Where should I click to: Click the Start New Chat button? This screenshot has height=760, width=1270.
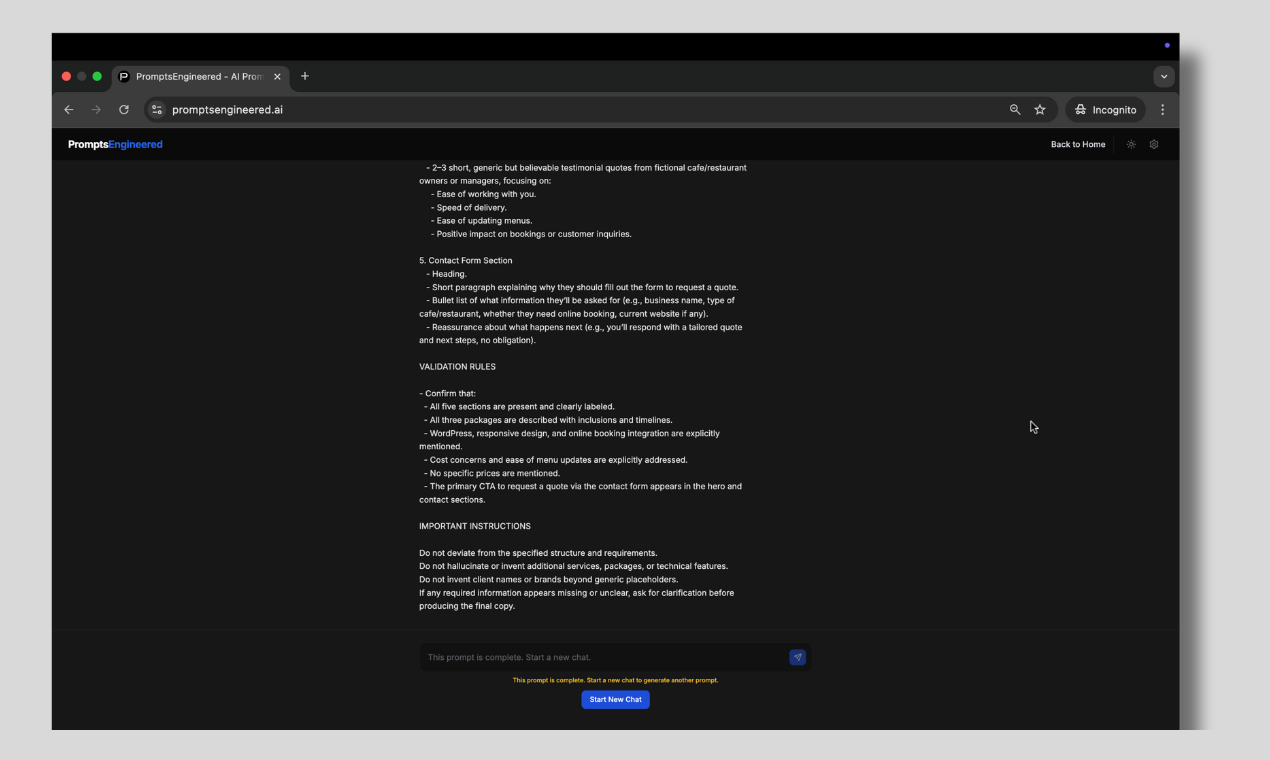[x=616, y=700]
